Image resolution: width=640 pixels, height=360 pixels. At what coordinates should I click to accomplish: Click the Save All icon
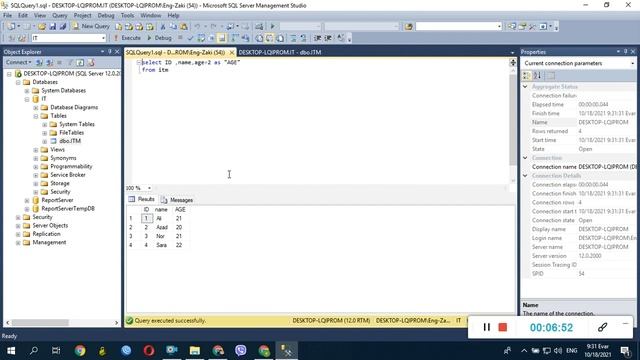(62, 27)
